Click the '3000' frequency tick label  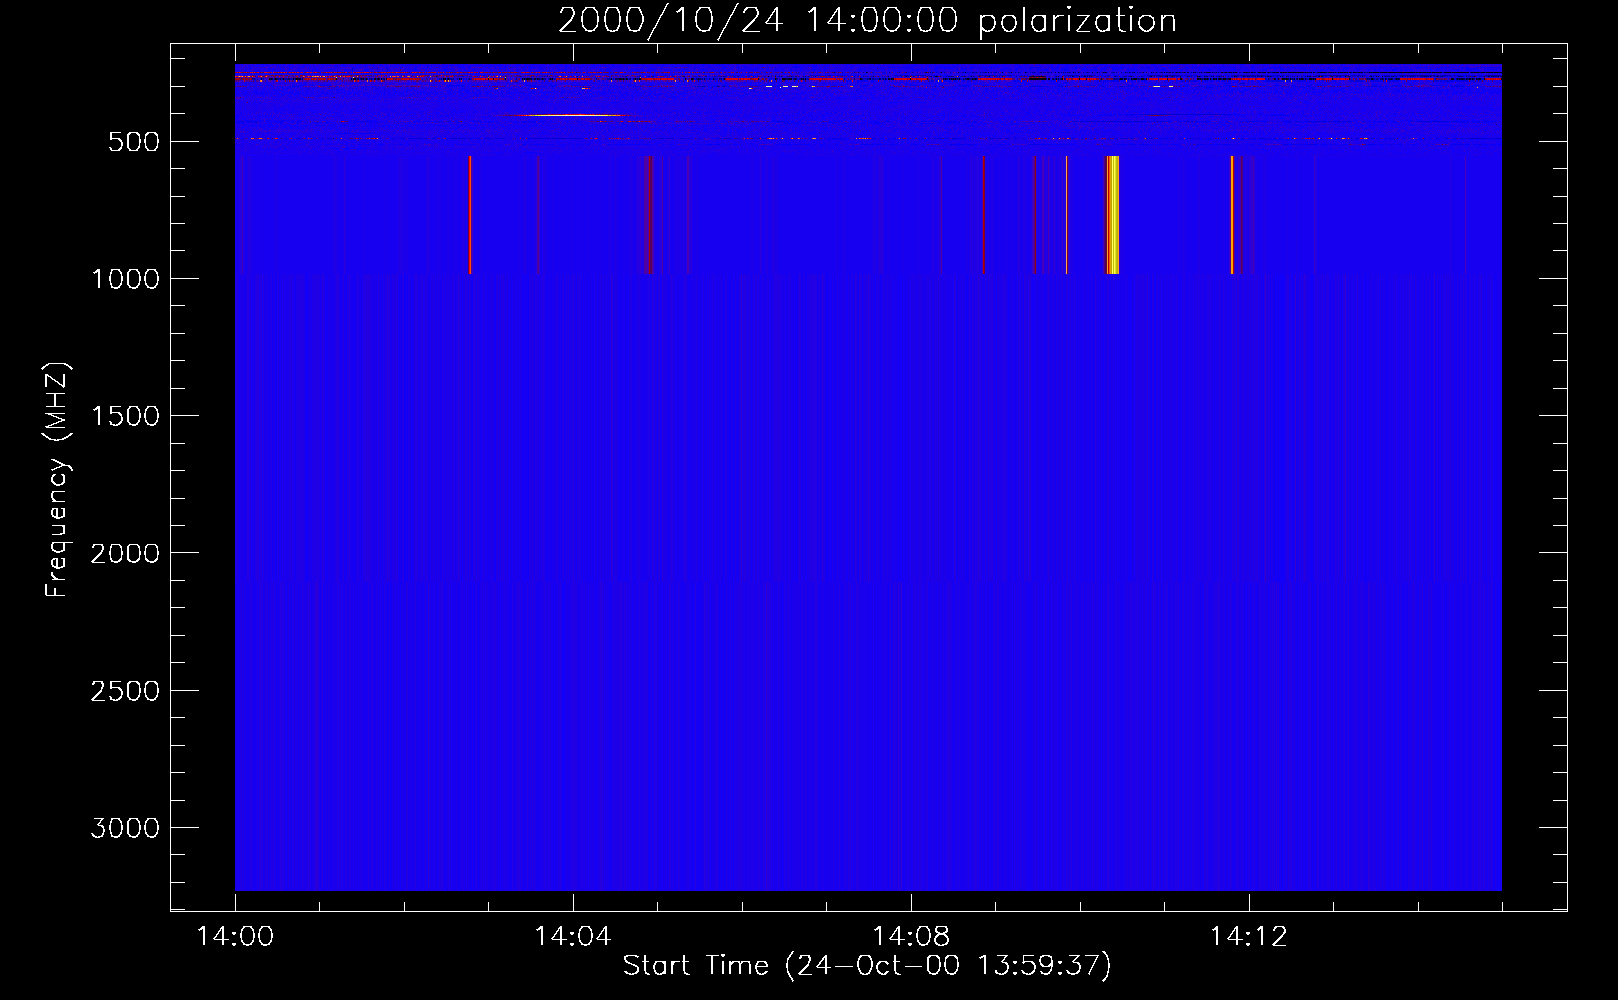tap(125, 828)
